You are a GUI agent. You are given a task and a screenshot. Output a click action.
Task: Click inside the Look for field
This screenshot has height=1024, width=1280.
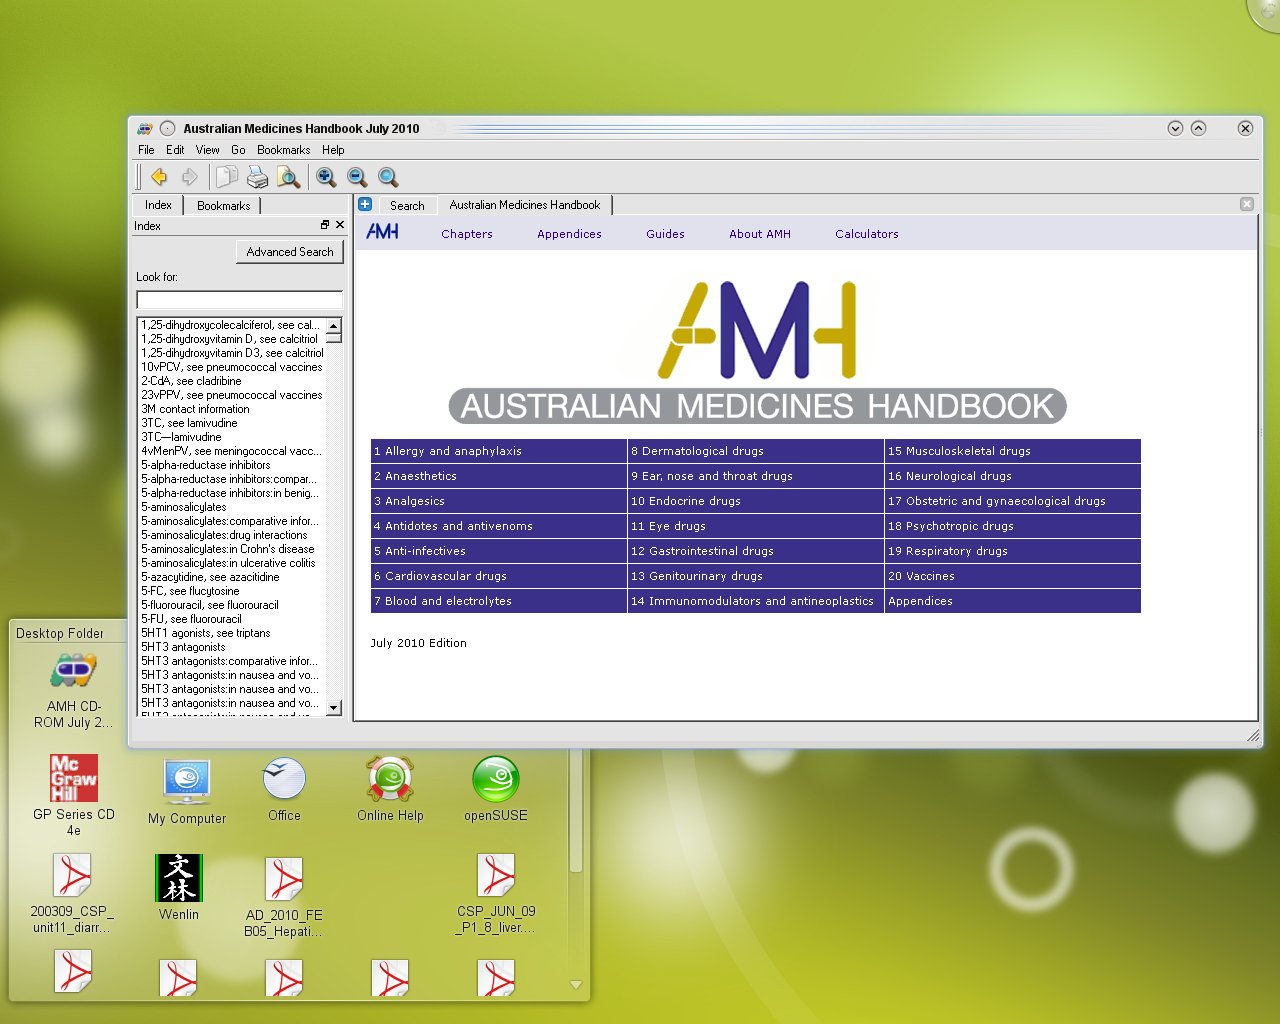point(238,299)
